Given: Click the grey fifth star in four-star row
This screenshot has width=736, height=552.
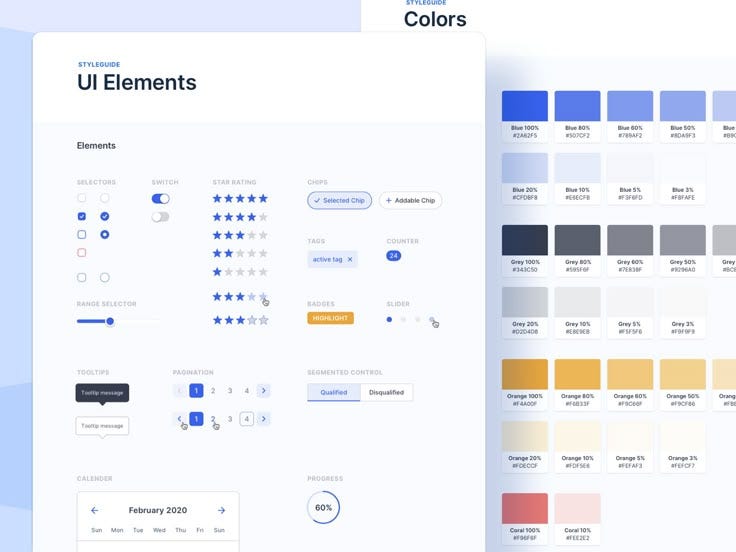Looking at the screenshot, I should 263,217.
